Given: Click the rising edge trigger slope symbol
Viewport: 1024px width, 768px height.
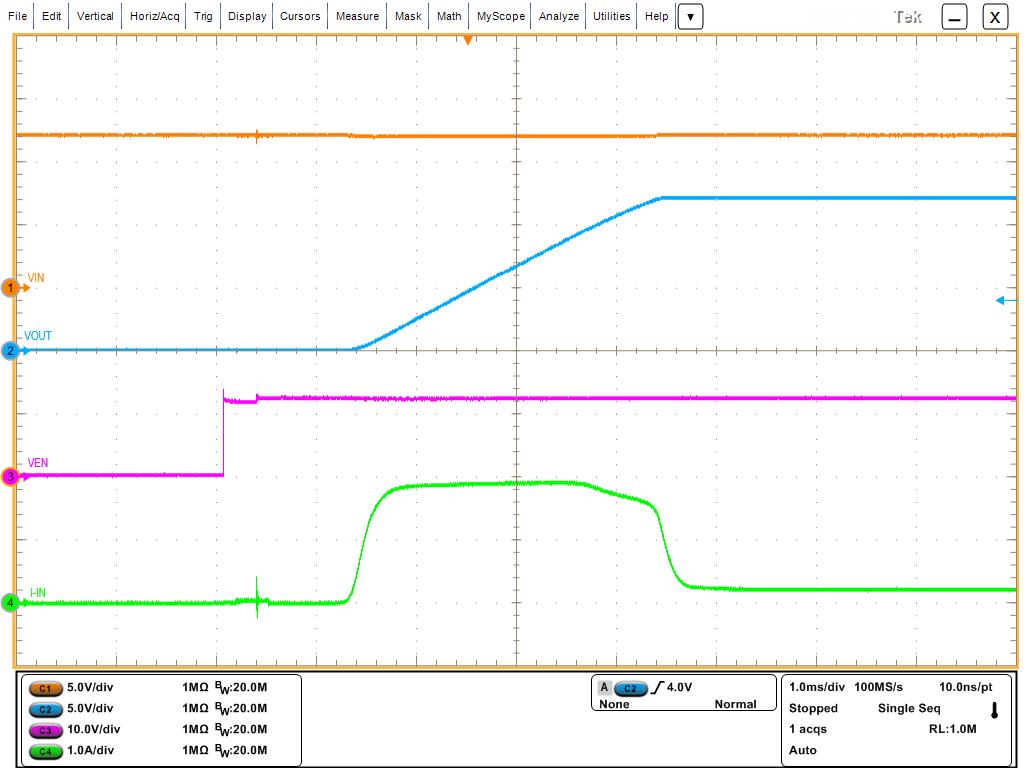Looking at the screenshot, I should tap(657, 688).
